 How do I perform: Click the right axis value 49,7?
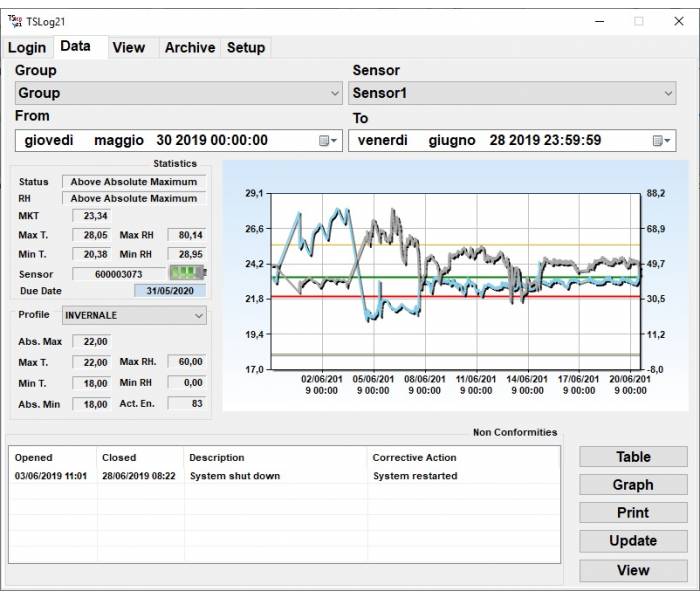[656, 264]
